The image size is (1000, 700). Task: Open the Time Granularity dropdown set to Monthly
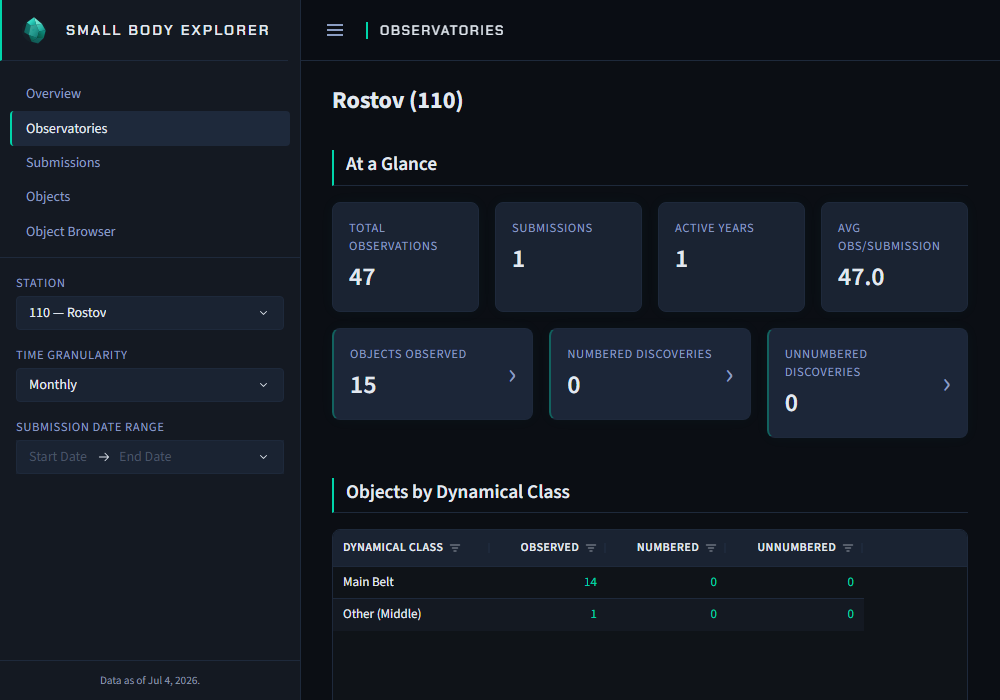150,385
